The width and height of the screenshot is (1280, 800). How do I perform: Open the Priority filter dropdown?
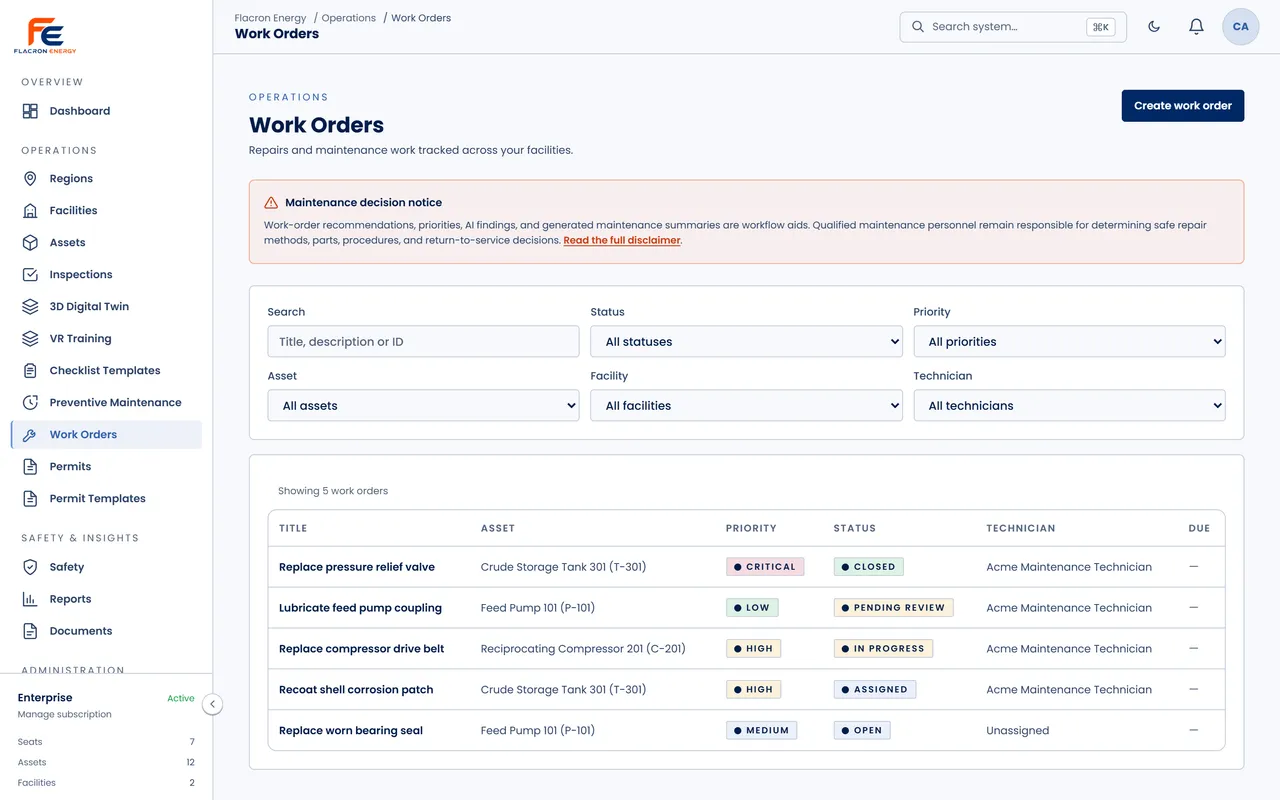(x=1069, y=342)
